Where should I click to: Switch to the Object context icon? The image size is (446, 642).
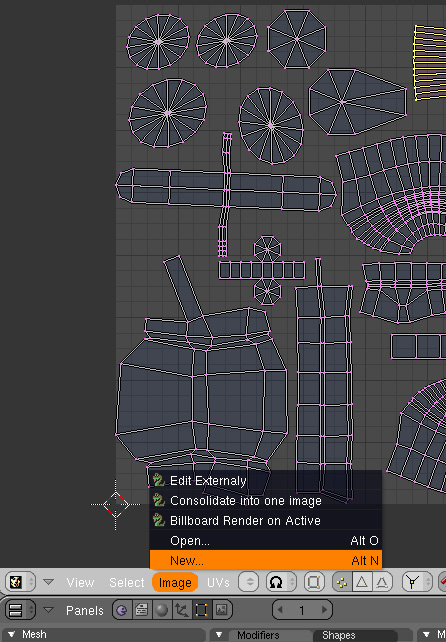[x=181, y=610]
